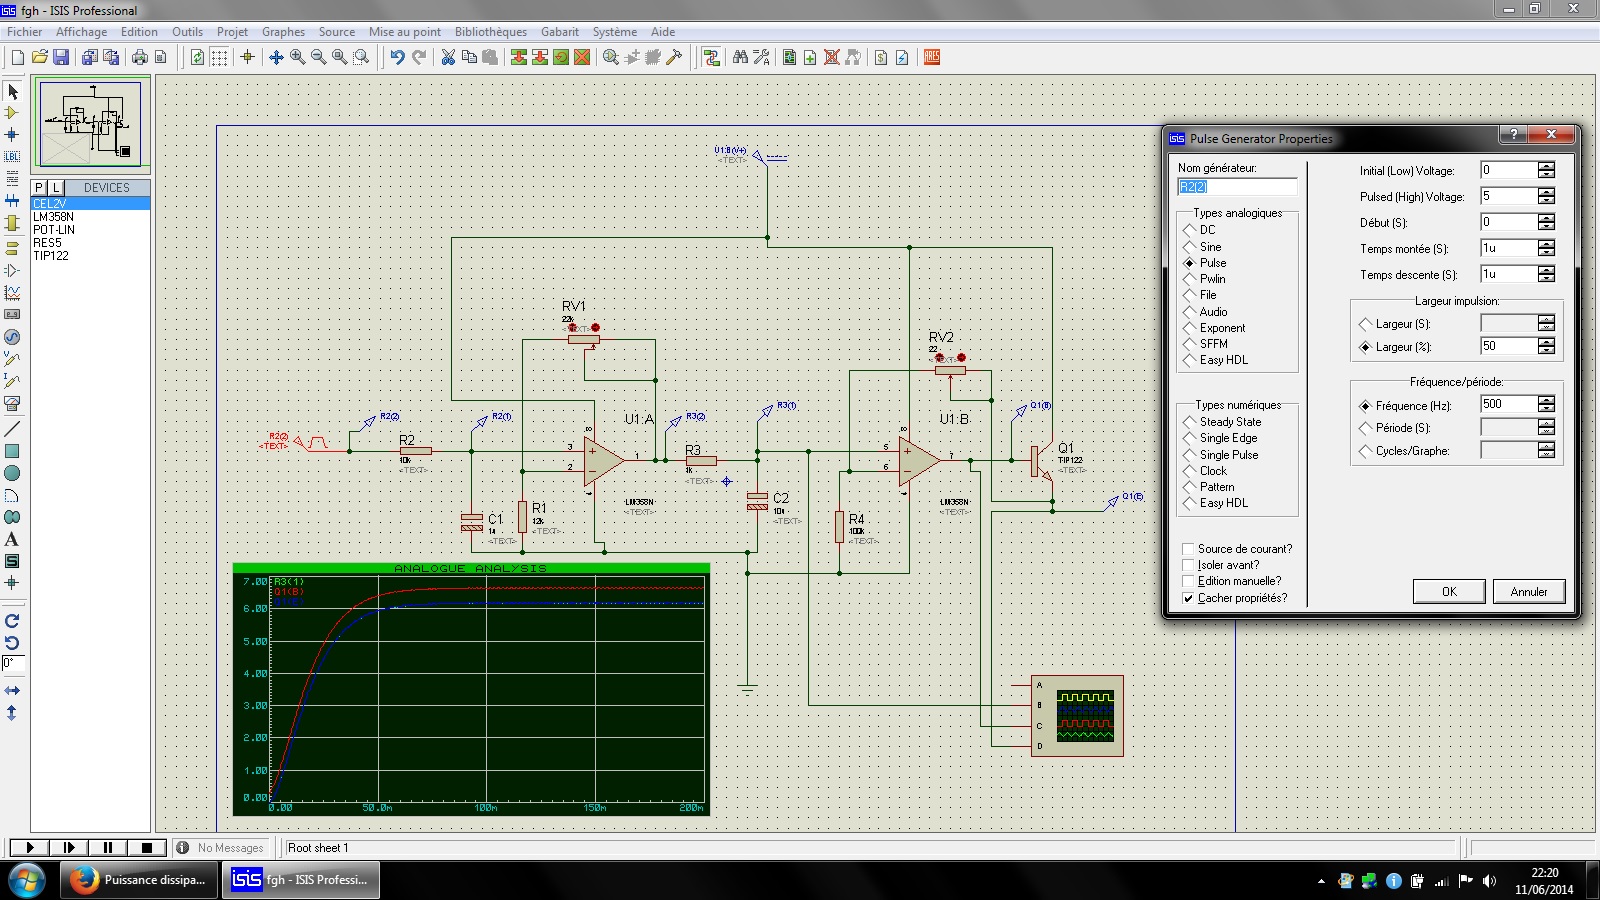Screen dimensions: 1600x900
Task: Click the Save design icon
Action: 61,57
